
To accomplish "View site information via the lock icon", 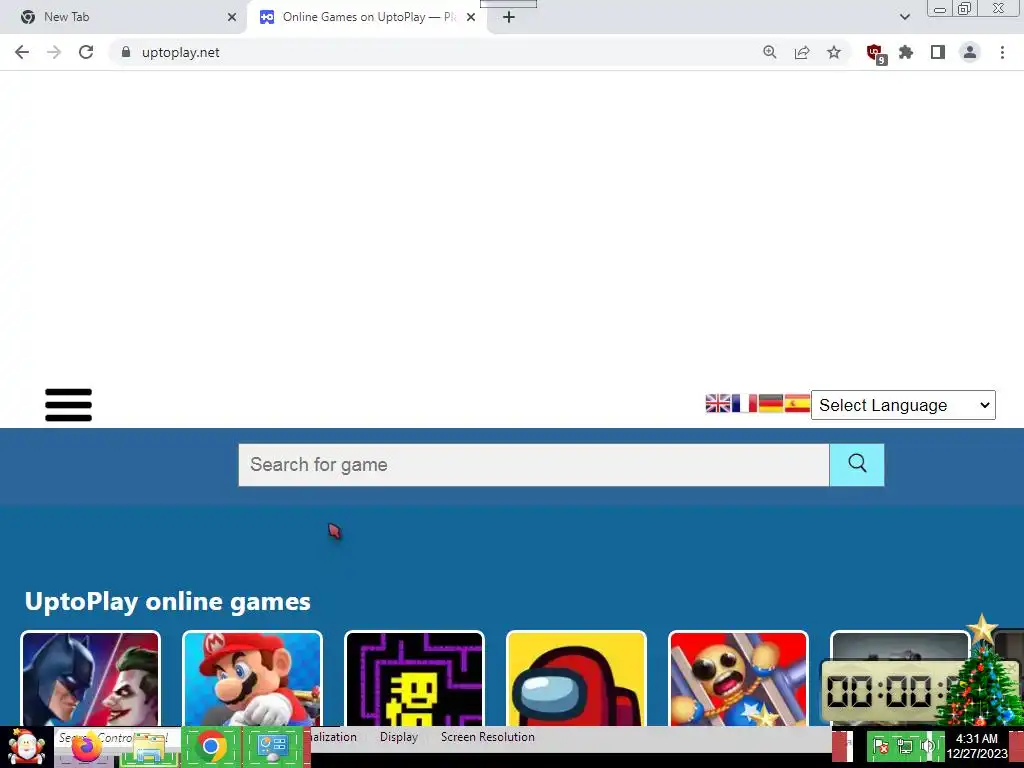I will click(x=126, y=52).
